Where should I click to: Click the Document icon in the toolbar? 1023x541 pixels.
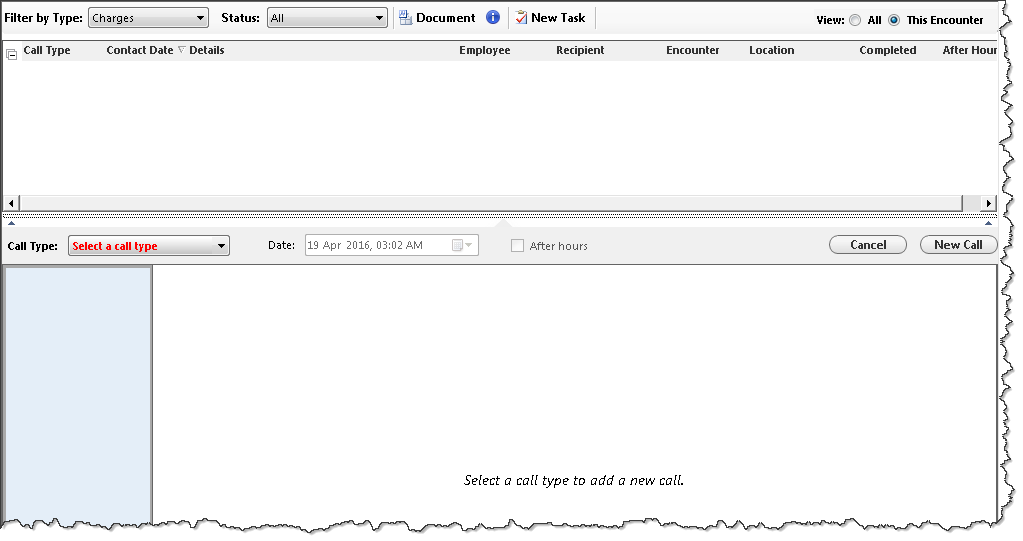[x=405, y=18]
